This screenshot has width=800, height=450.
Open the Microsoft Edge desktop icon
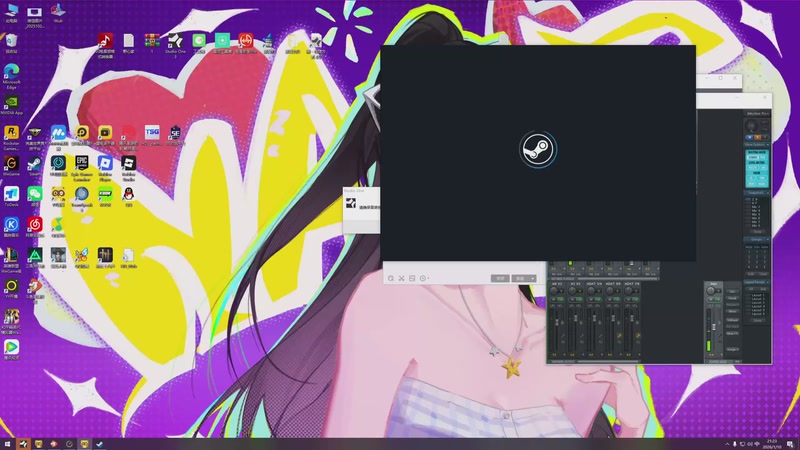click(11, 72)
